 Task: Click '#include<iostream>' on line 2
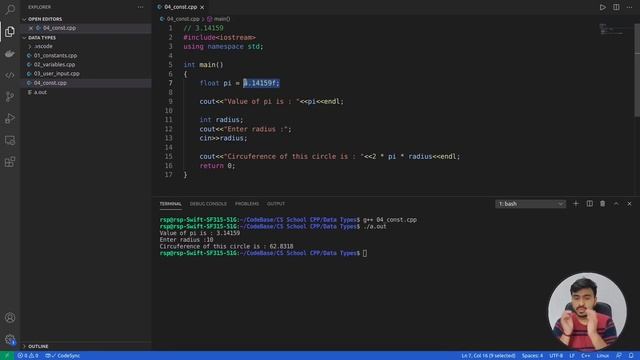[220, 38]
